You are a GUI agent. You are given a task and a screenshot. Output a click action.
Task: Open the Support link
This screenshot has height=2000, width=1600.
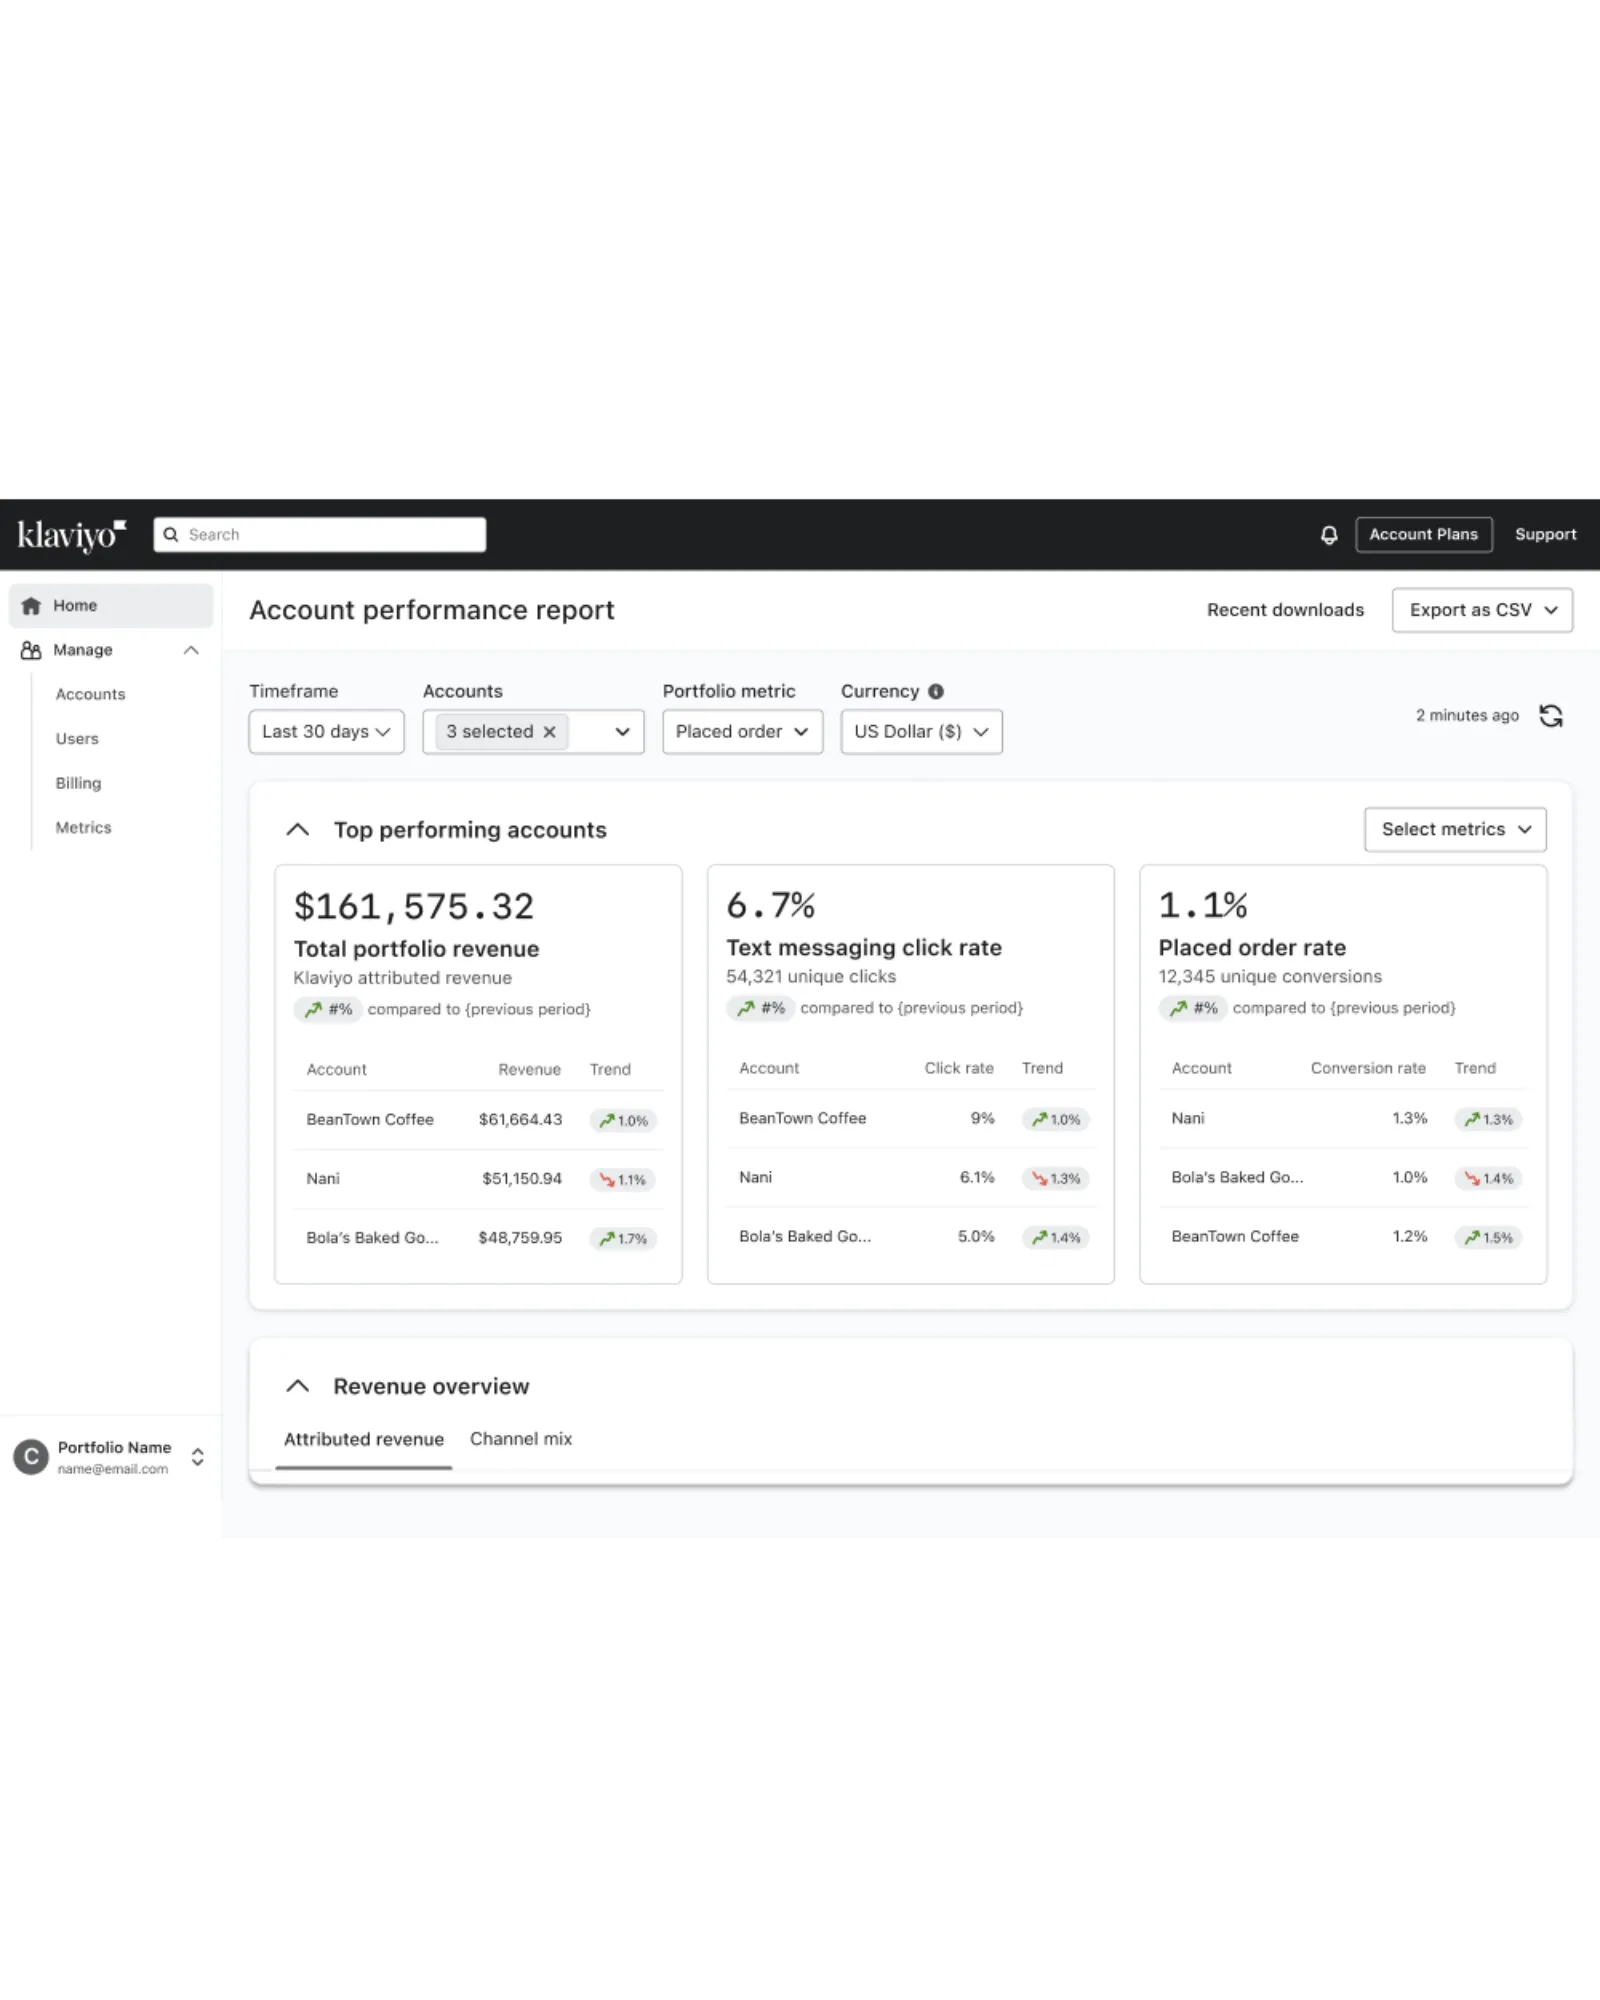pos(1546,535)
